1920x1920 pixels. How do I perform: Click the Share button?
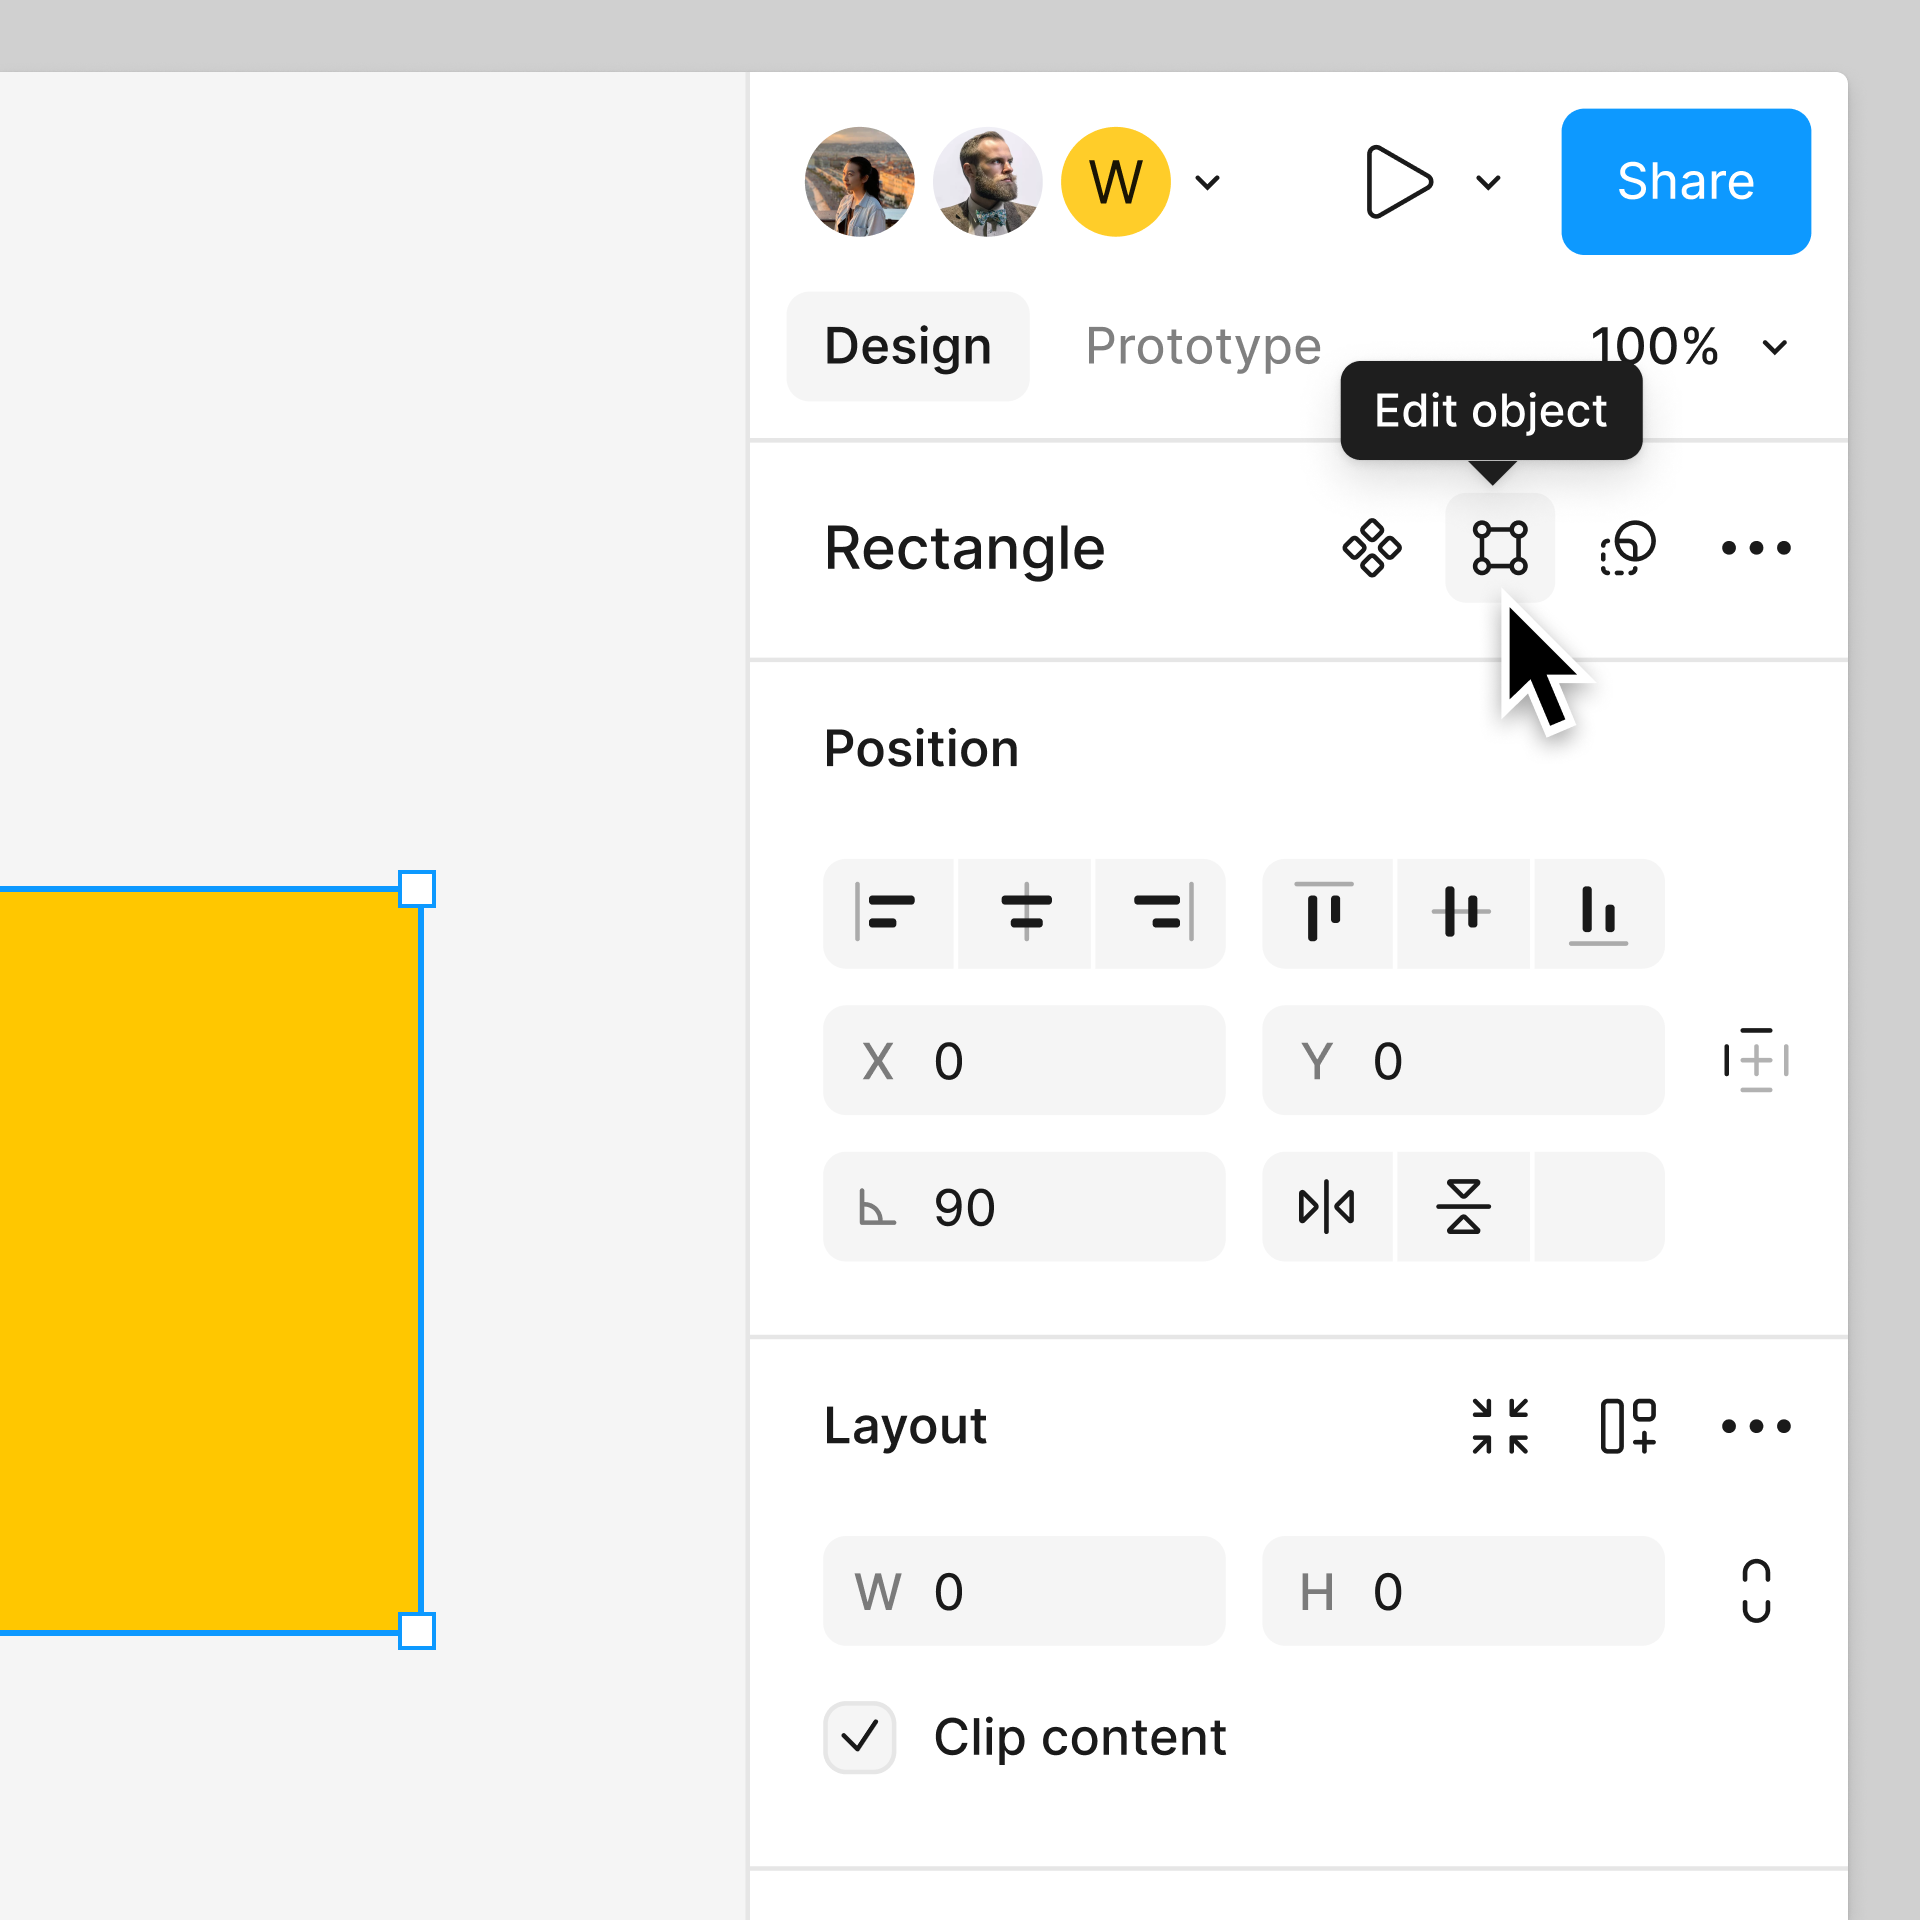pyautogui.click(x=1685, y=181)
